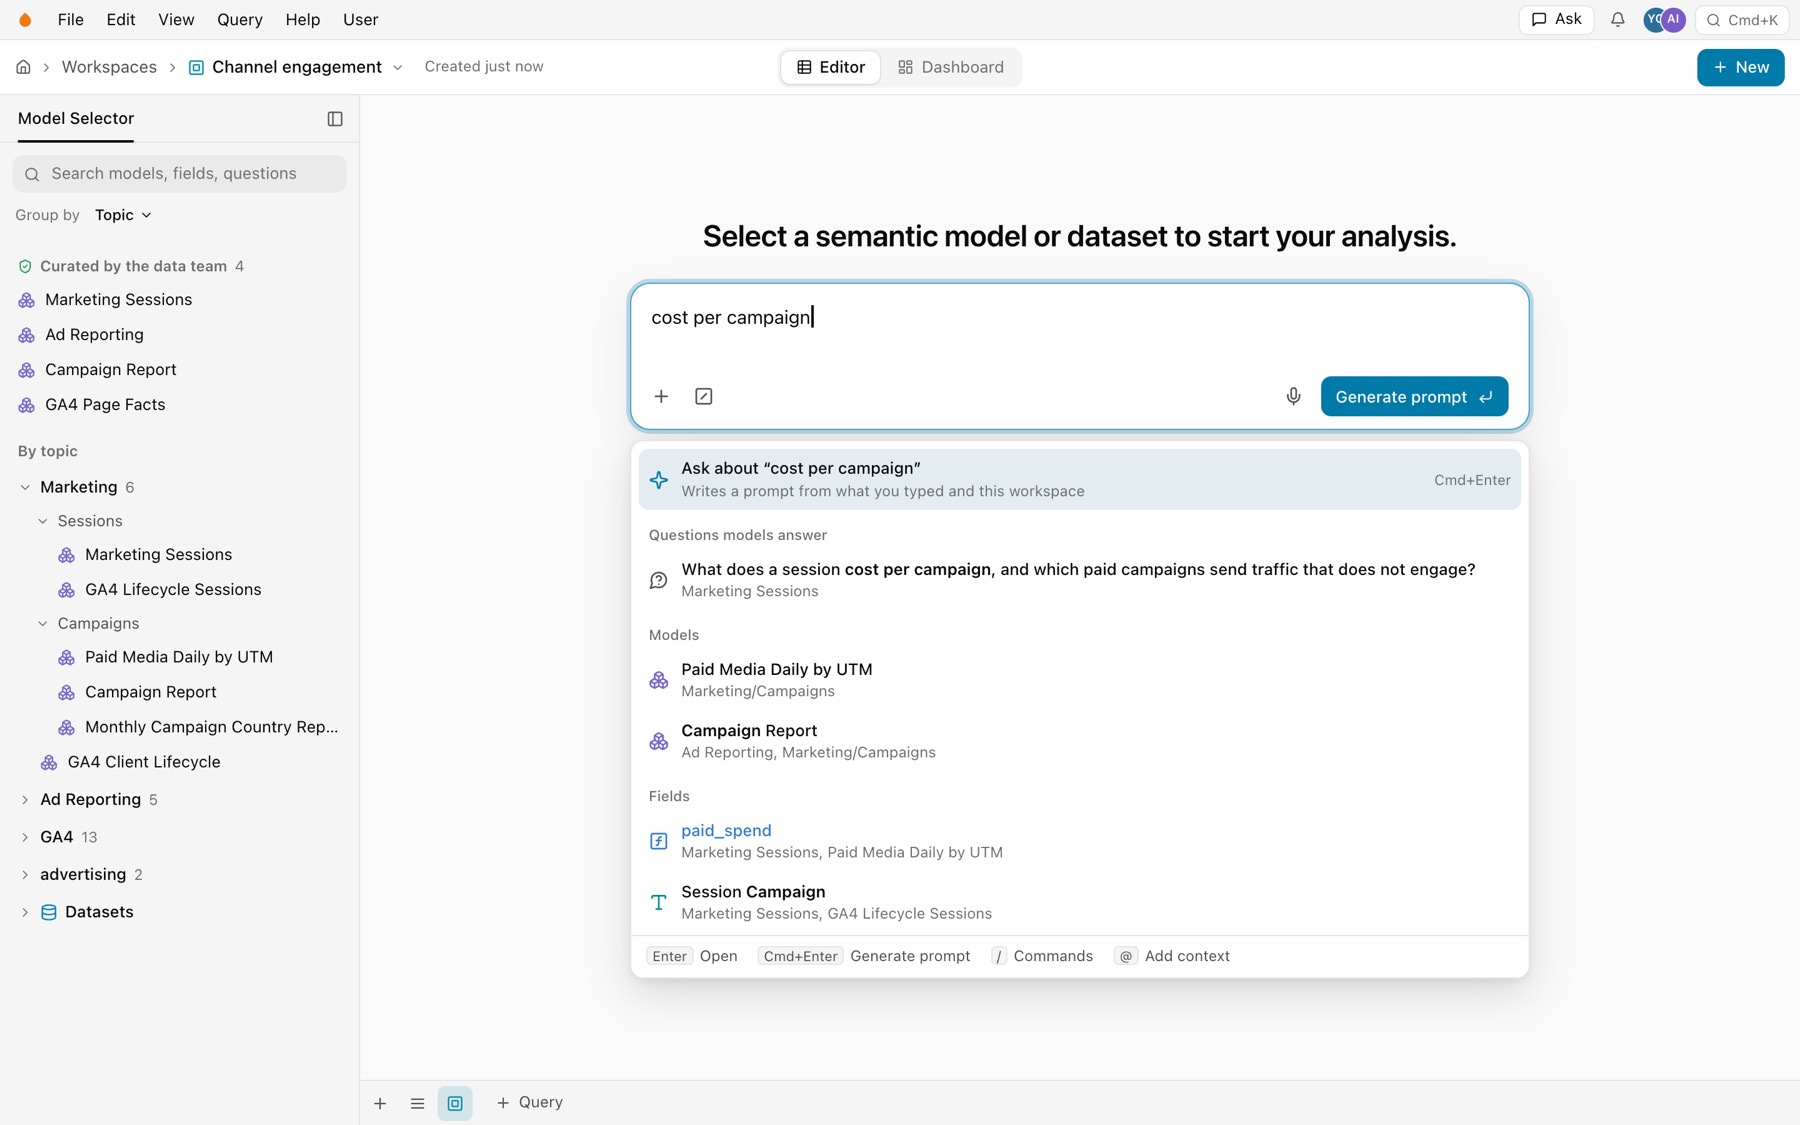The height and width of the screenshot is (1125, 1800).
Task: Collapse the Campaigns subgroup
Action: (x=43, y=624)
